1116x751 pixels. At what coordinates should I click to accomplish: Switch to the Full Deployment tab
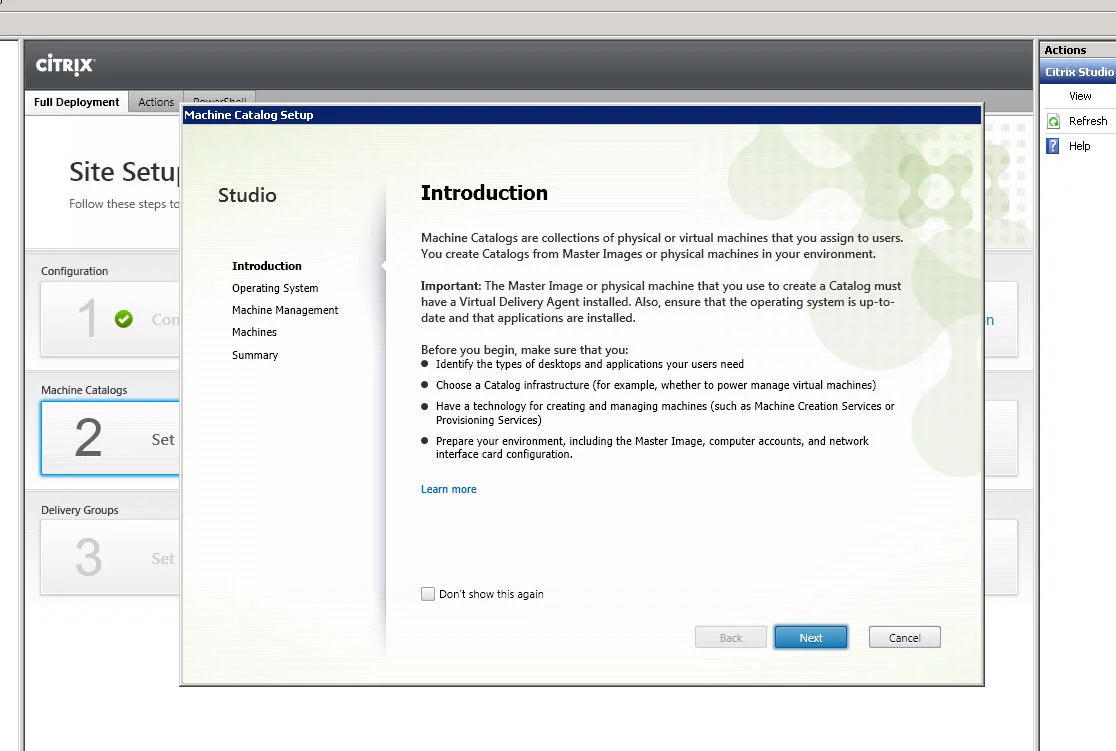(x=76, y=102)
